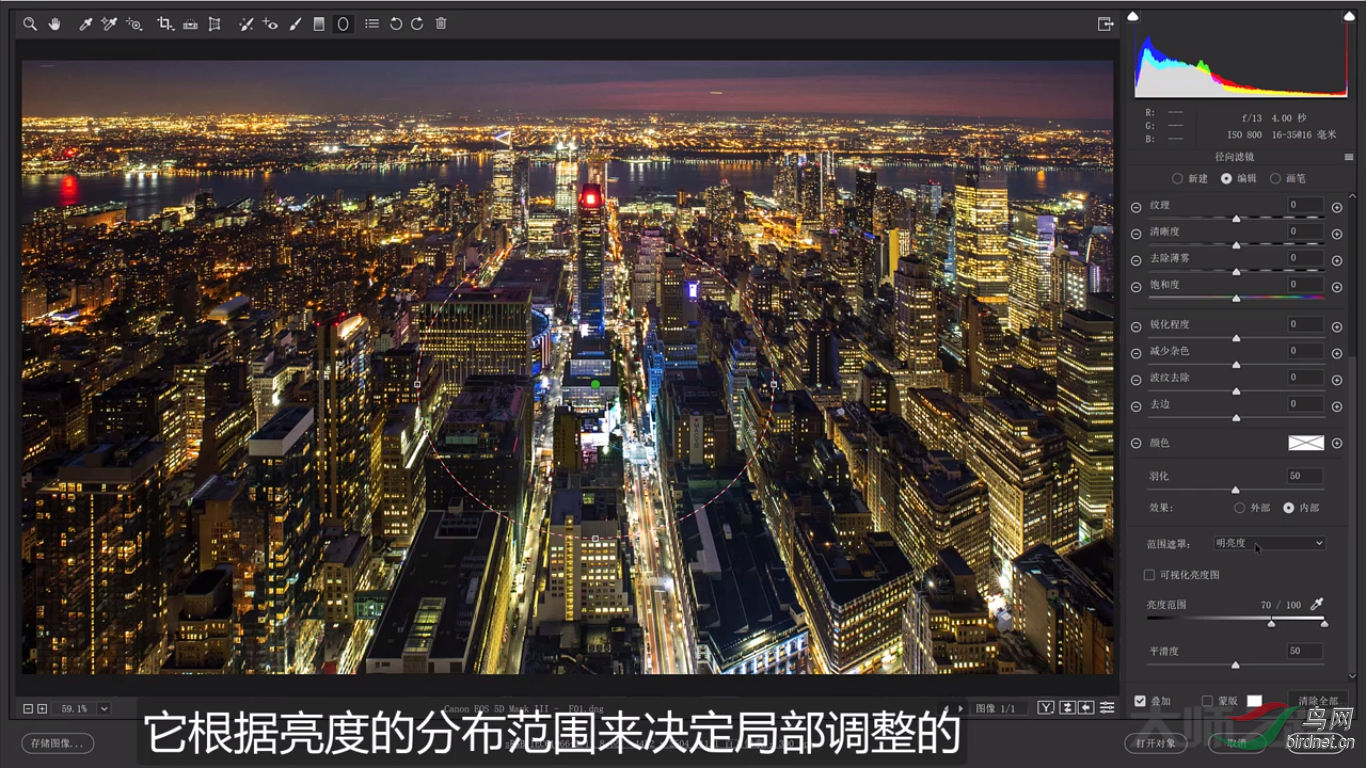Click the 清除全部 button
Viewport: 1366px width, 768px height.
coord(1317,701)
